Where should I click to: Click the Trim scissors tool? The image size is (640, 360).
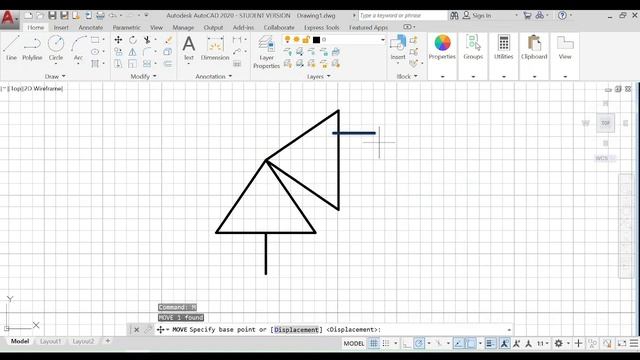[x=147, y=40]
